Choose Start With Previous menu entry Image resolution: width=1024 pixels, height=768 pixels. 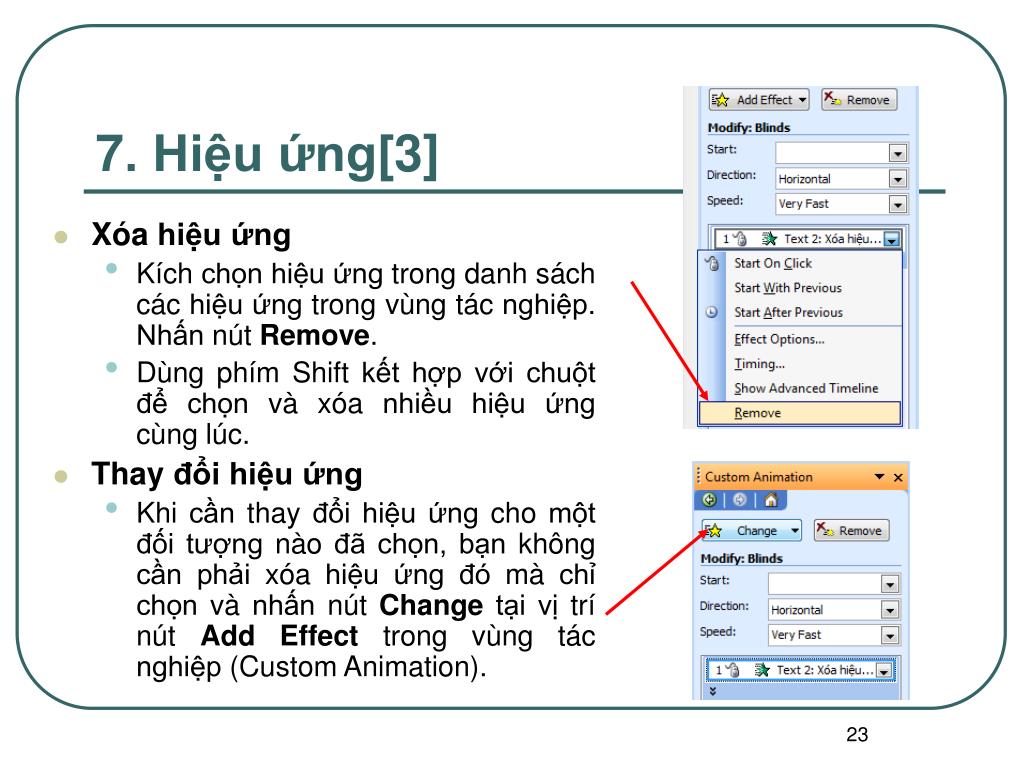tap(788, 288)
